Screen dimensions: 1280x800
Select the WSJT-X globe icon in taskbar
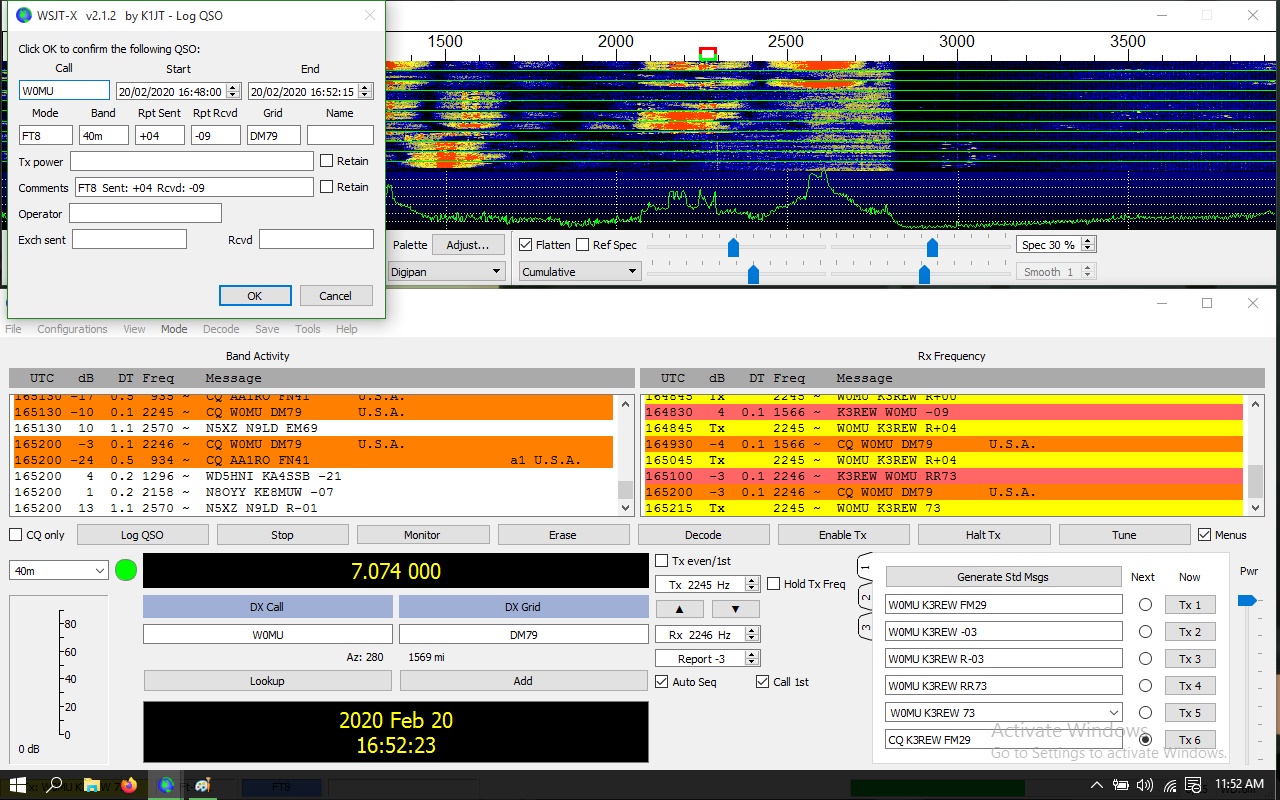click(166, 785)
